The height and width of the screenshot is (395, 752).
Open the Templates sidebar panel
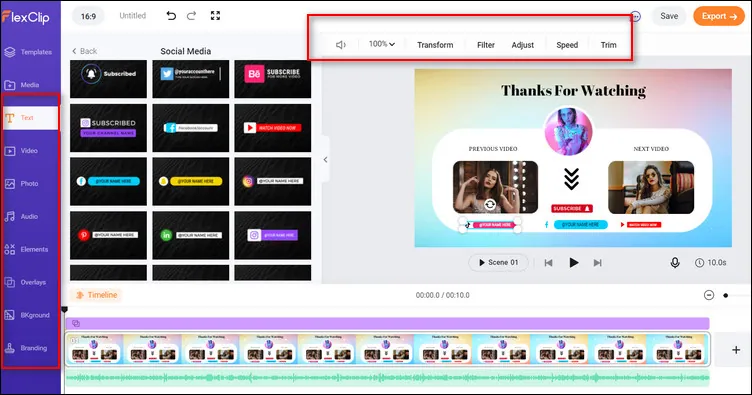coord(28,52)
